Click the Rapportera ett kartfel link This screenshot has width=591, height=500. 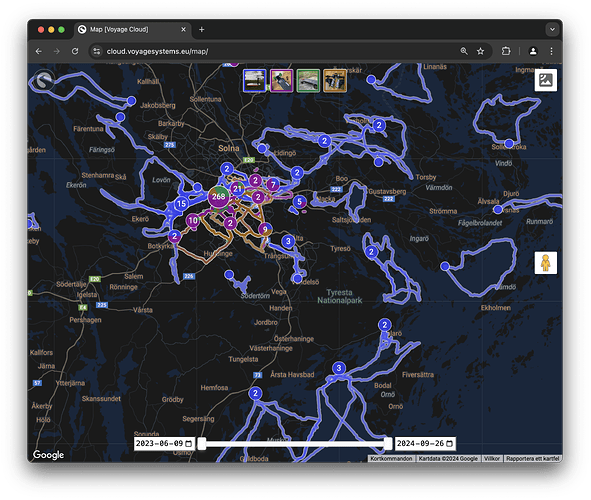[x=532, y=459]
